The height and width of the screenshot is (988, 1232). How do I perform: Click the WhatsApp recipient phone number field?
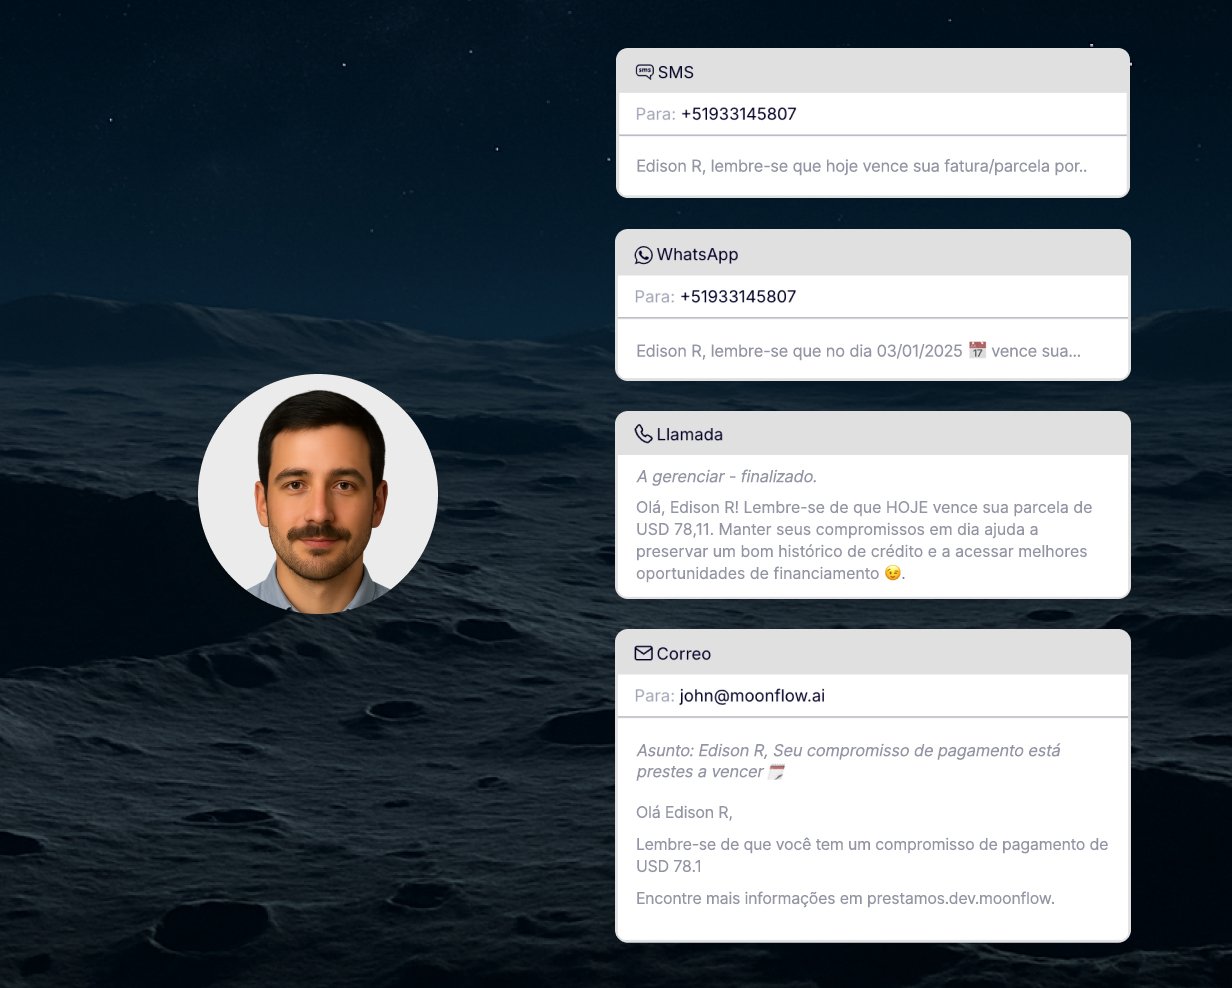coord(738,297)
